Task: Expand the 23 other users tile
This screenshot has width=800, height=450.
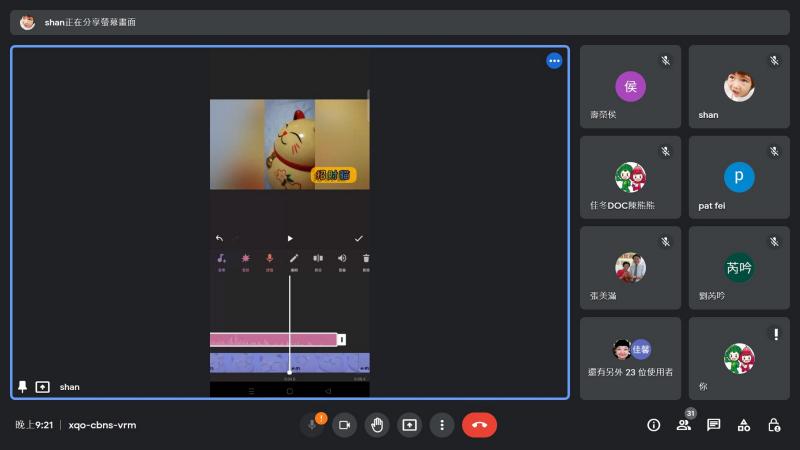Action: 630,358
